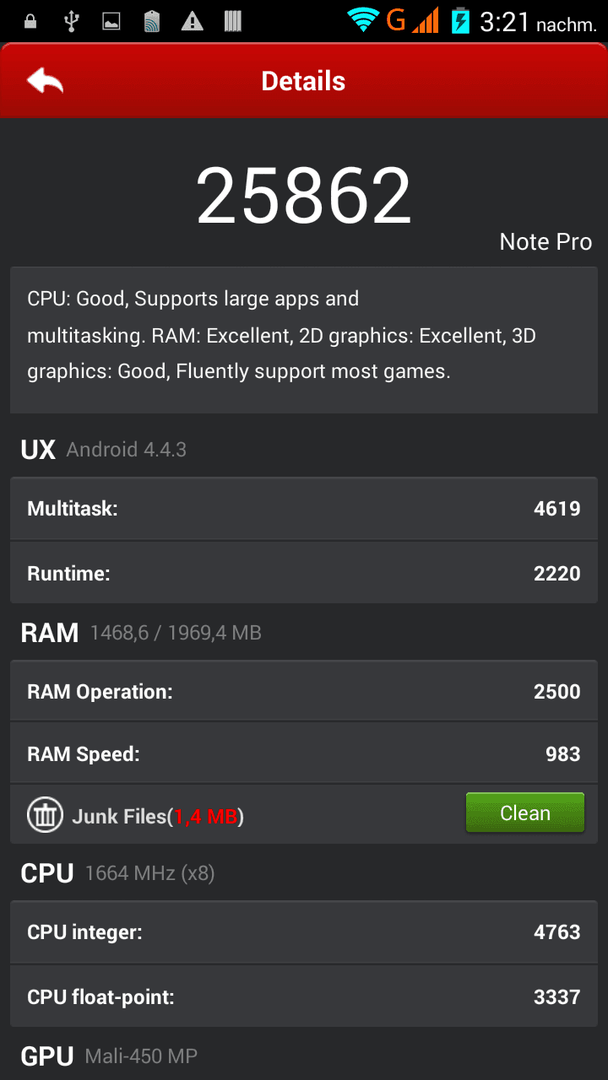Screen dimensions: 608x1080
Task: Select the RAM Operation row
Action: click(304, 691)
